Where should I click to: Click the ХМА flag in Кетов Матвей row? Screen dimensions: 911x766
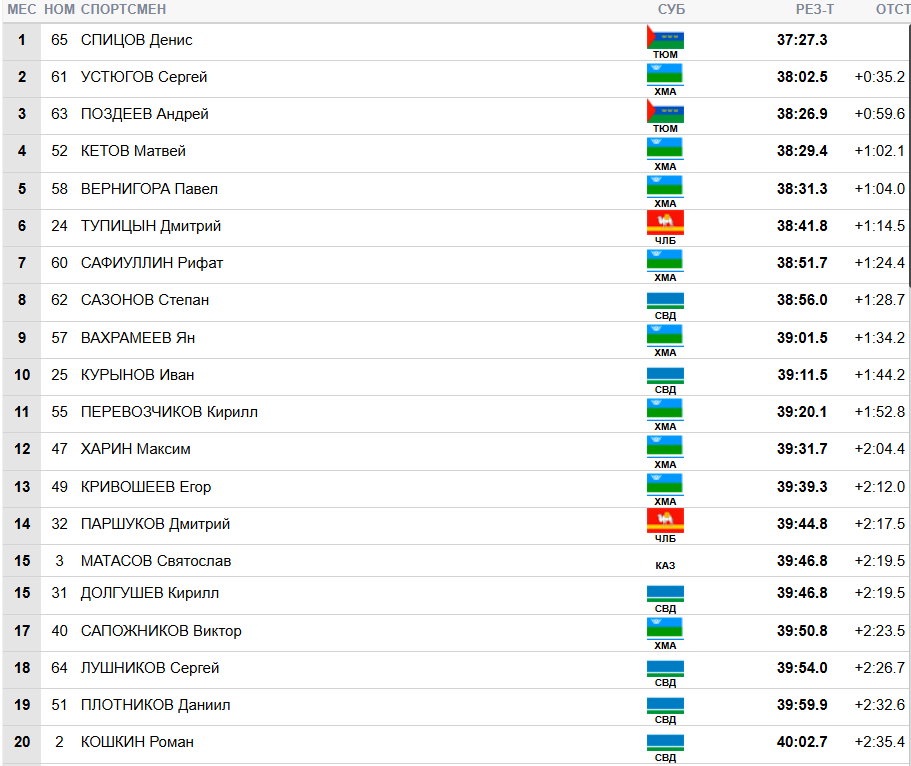665,148
